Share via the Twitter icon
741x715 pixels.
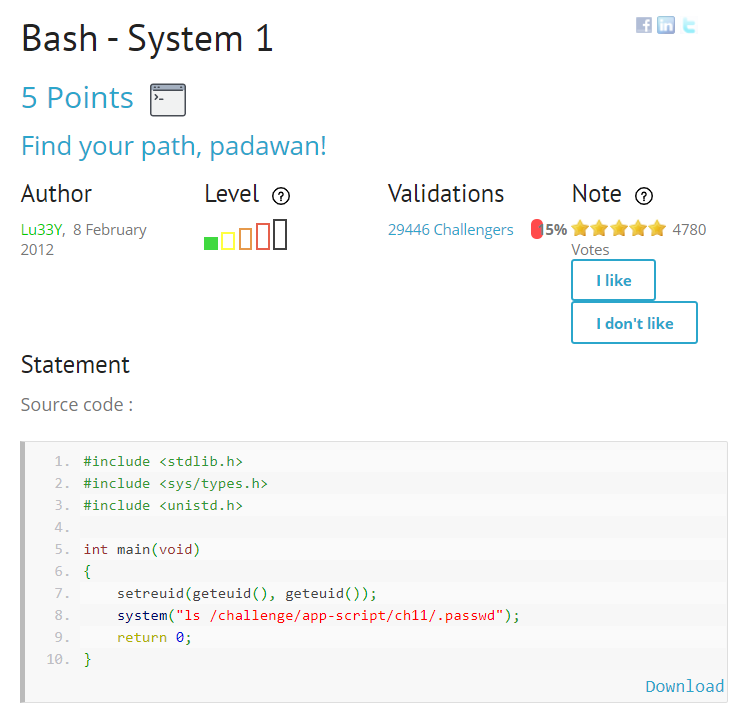click(x=689, y=25)
